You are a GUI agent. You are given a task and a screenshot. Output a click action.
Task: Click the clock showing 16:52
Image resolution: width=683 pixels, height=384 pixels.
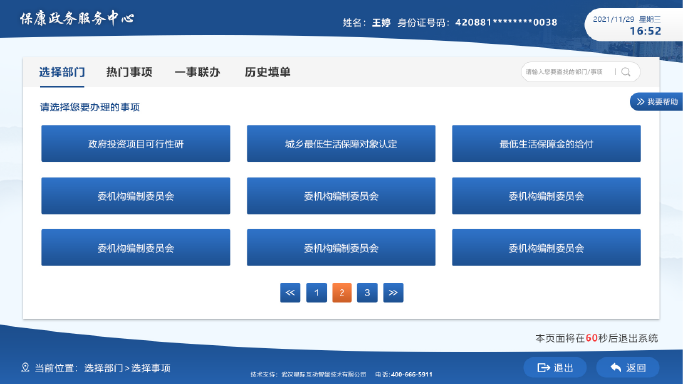coord(645,31)
